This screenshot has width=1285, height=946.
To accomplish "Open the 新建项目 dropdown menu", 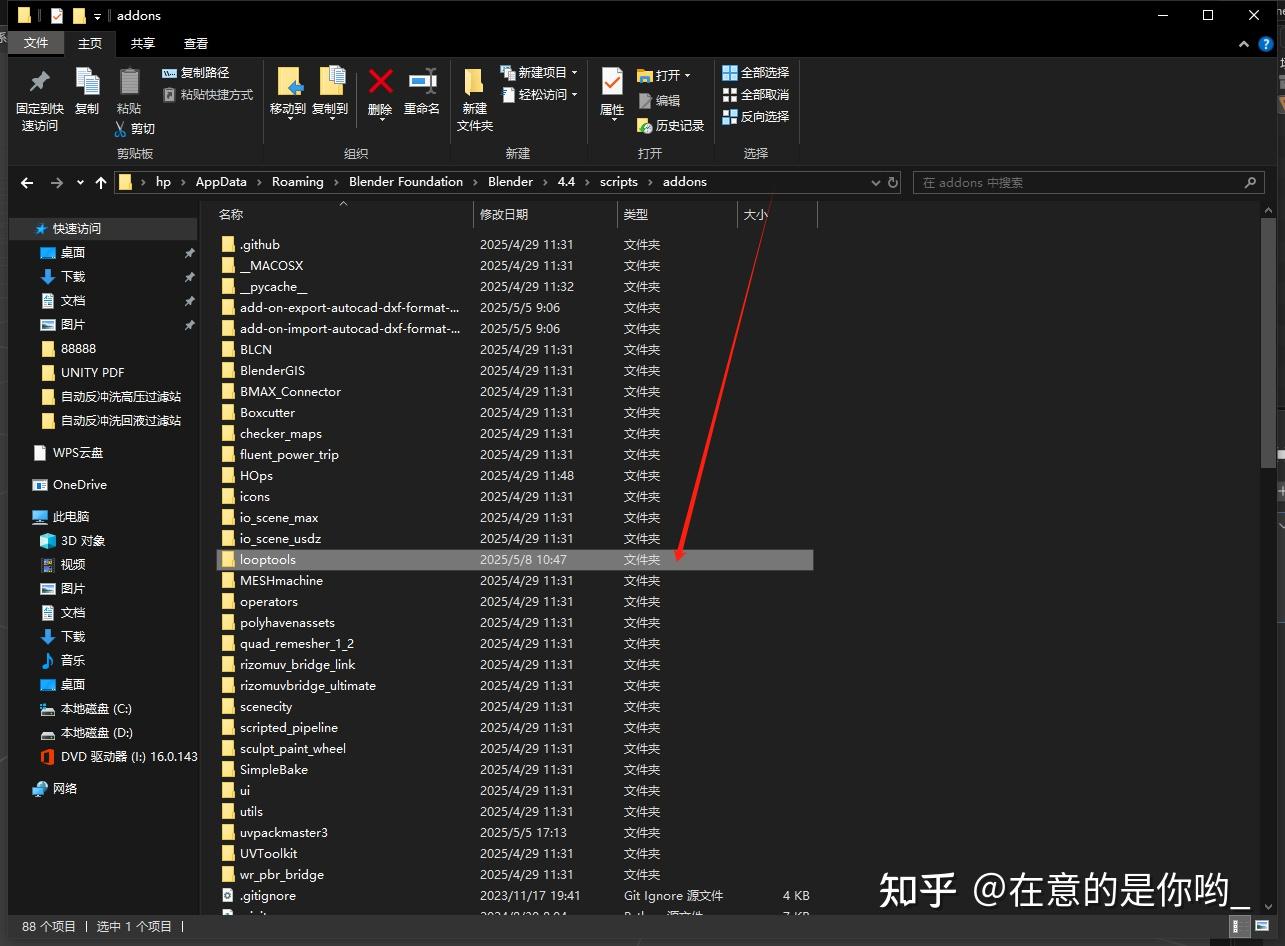I will click(540, 71).
